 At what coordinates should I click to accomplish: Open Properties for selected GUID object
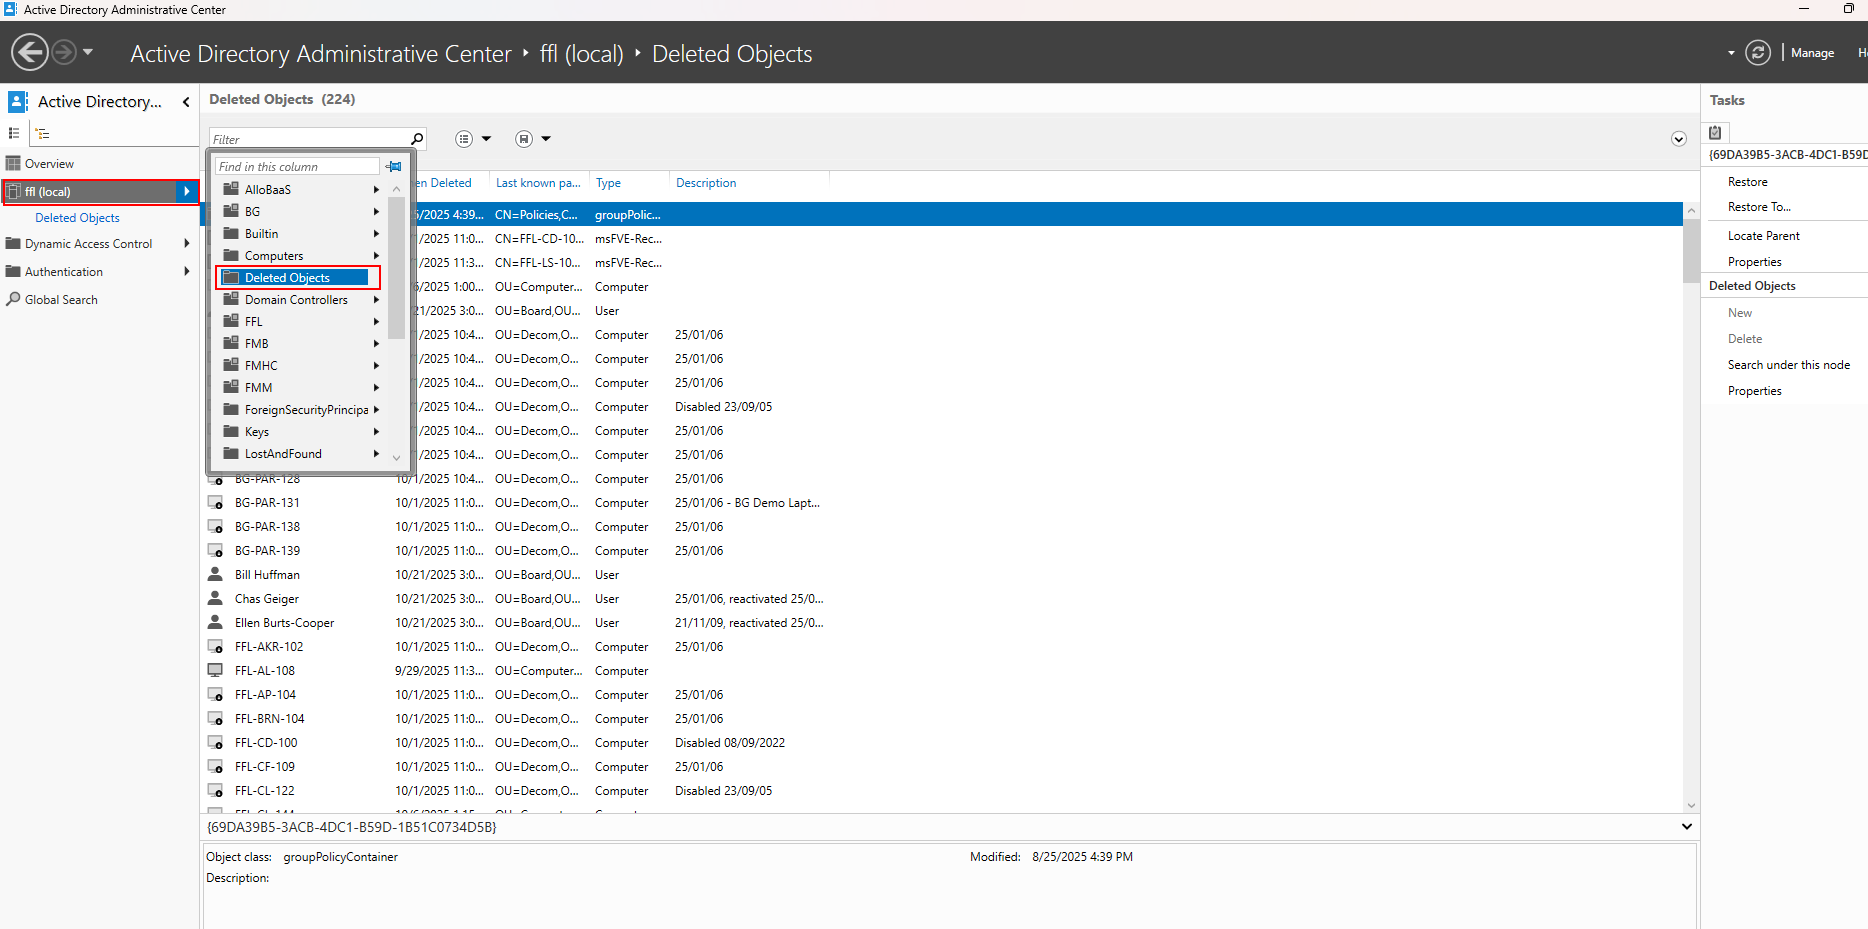1754,262
